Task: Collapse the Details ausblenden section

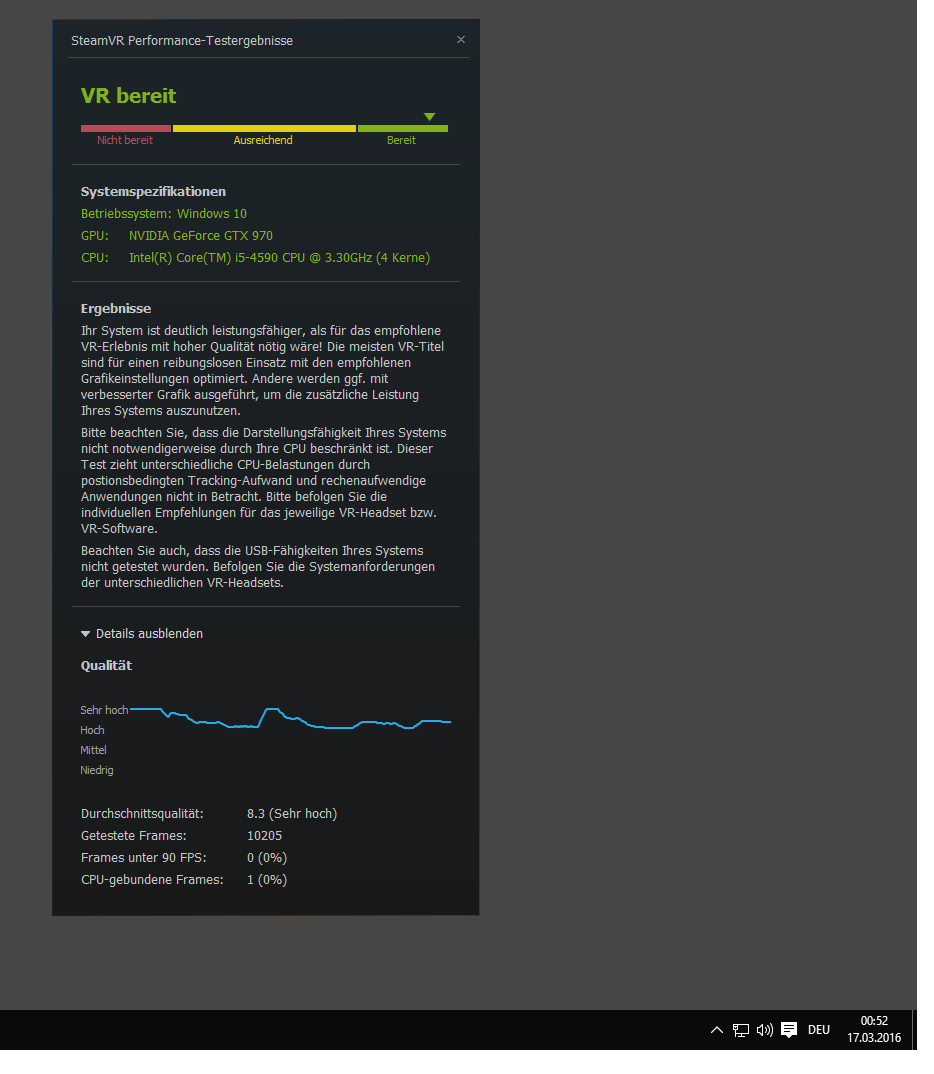Action: pyautogui.click(x=142, y=634)
